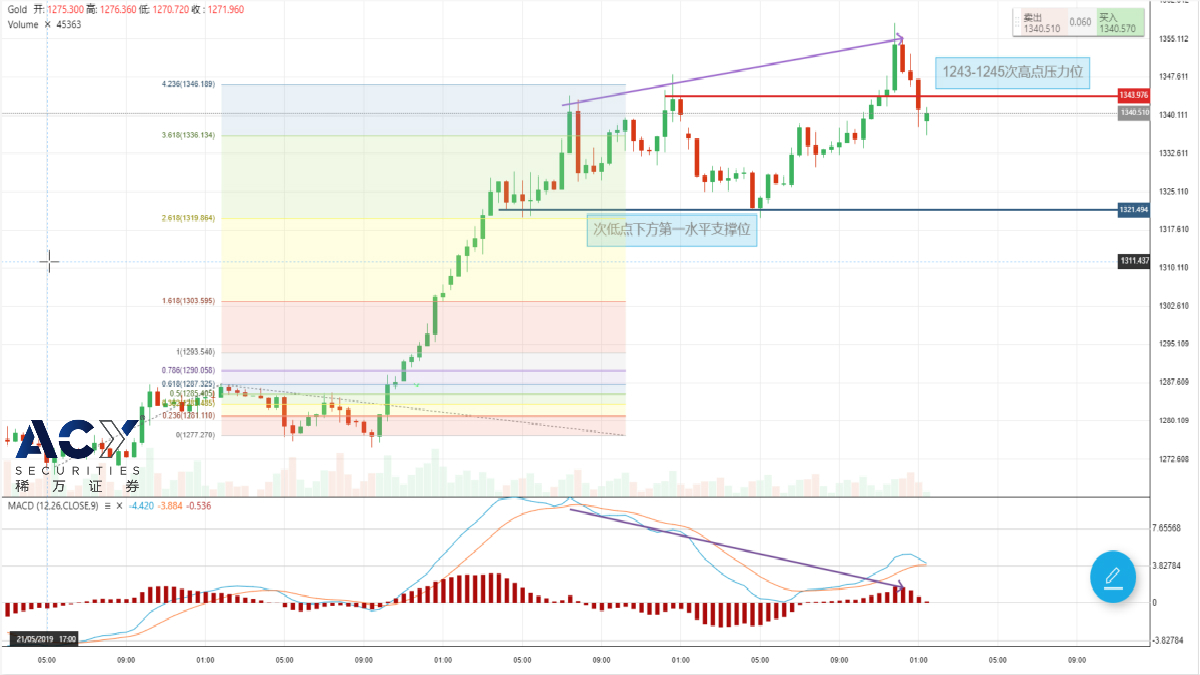Click the buy button at 1340.570
Screen dimensions: 1200x675
pos(1118,23)
